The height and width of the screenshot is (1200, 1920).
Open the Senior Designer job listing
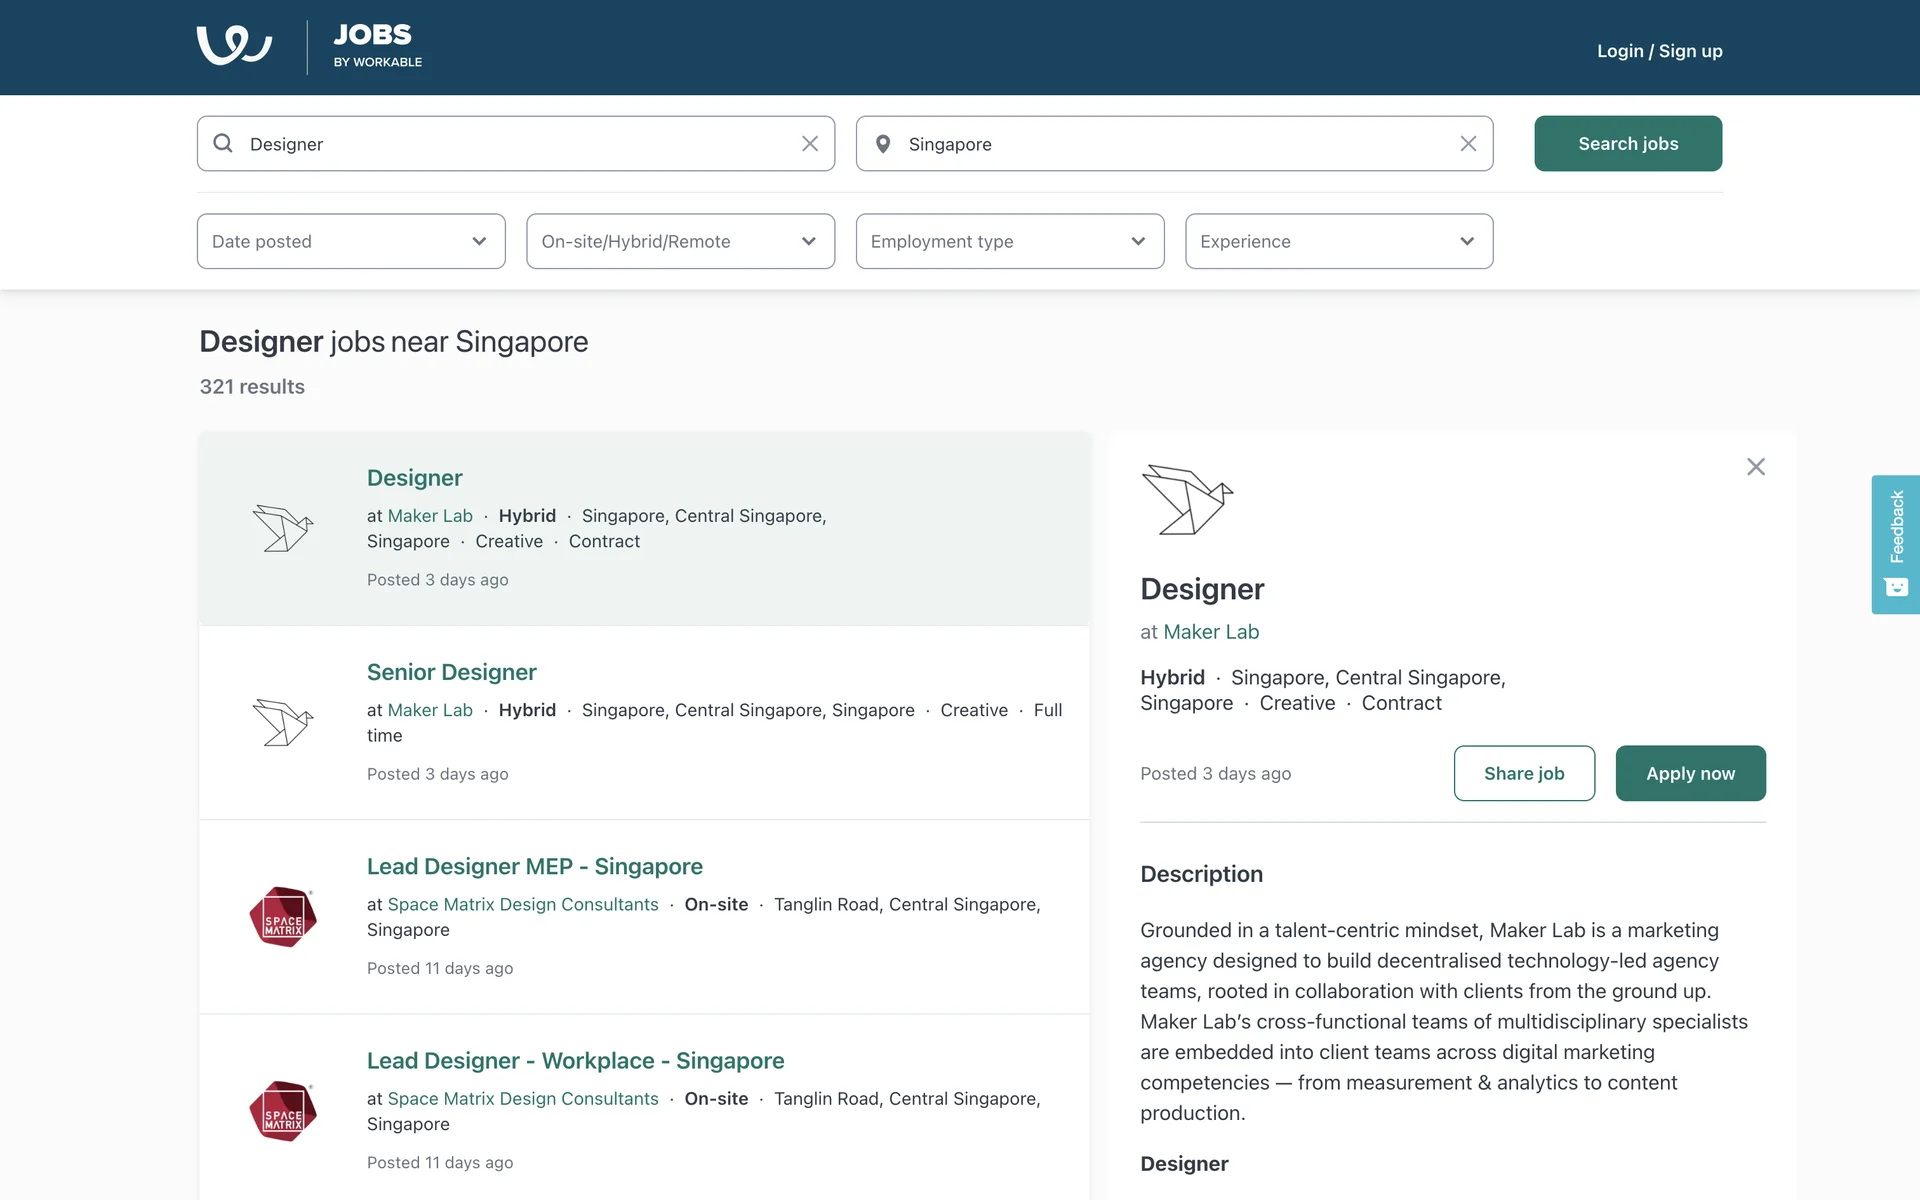click(x=451, y=672)
